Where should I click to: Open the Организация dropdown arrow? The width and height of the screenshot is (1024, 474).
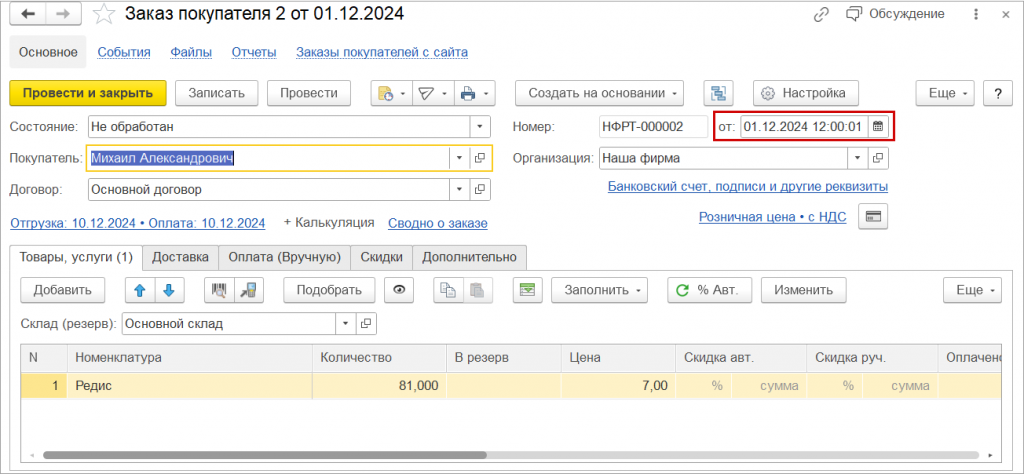click(x=857, y=158)
